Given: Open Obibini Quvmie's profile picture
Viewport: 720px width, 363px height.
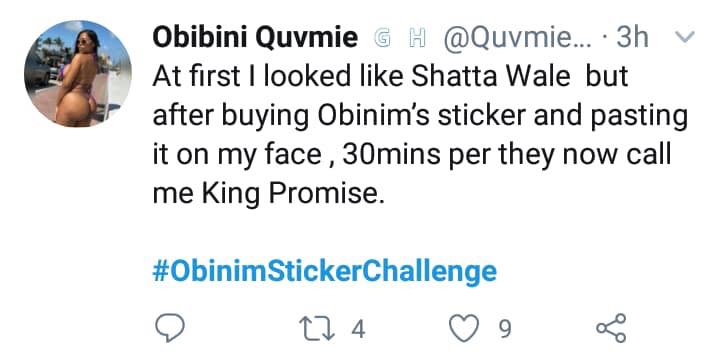Looking at the screenshot, I should pyautogui.click(x=78, y=73).
